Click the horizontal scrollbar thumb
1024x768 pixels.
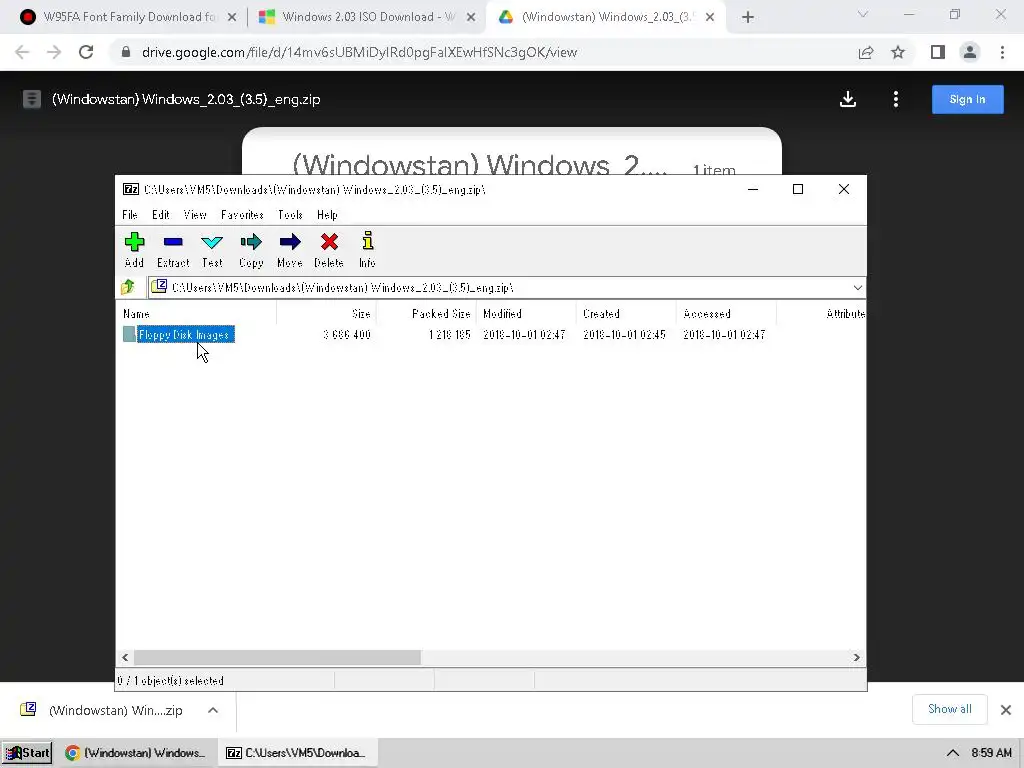coord(278,658)
